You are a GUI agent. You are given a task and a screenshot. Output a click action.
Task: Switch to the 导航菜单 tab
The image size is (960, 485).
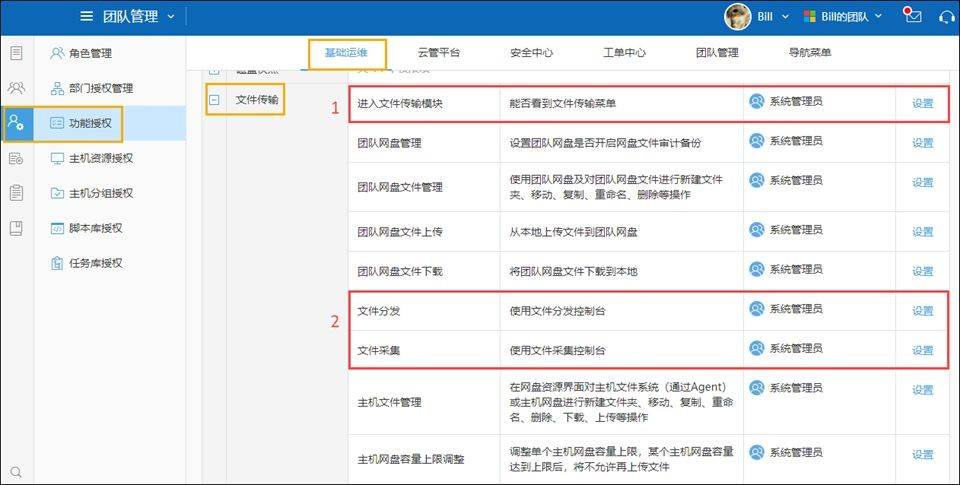coord(810,53)
